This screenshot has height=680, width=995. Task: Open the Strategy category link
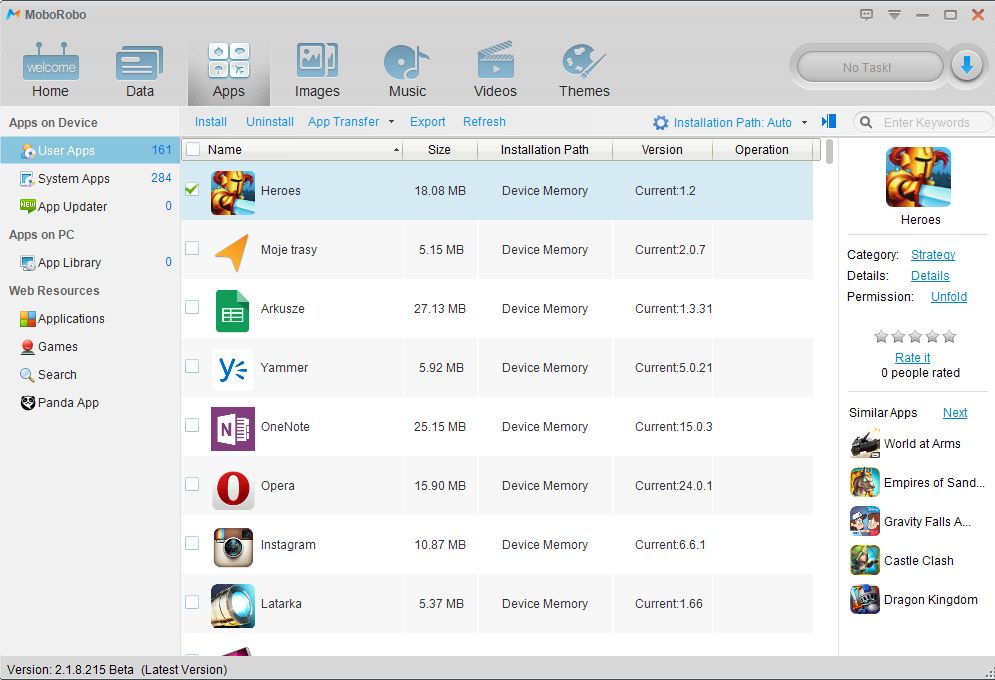coord(932,254)
